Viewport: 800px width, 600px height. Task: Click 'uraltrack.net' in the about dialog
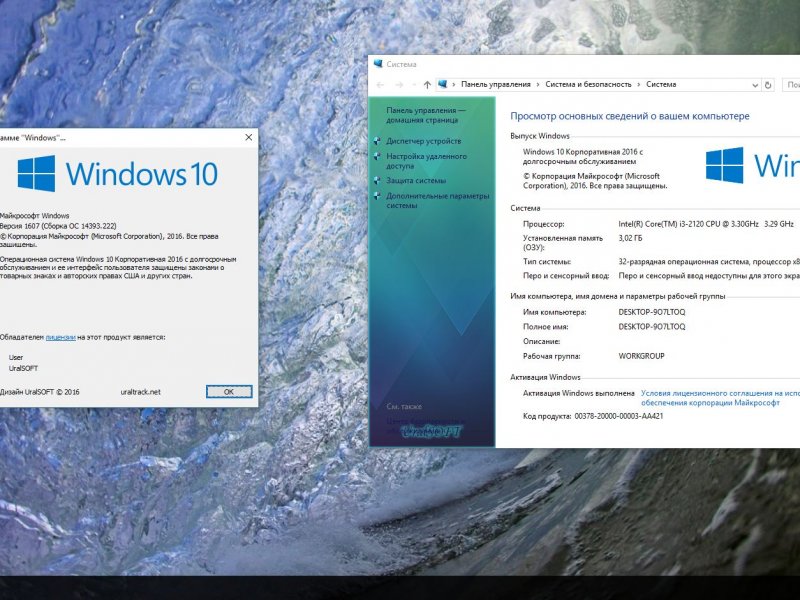tap(140, 392)
